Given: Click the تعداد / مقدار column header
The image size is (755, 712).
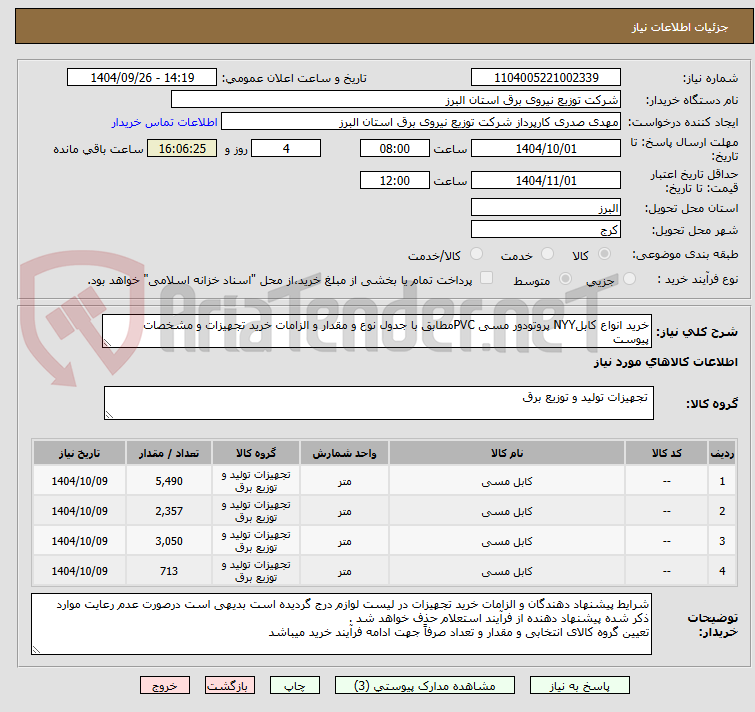Looking at the screenshot, I should pos(169,453).
